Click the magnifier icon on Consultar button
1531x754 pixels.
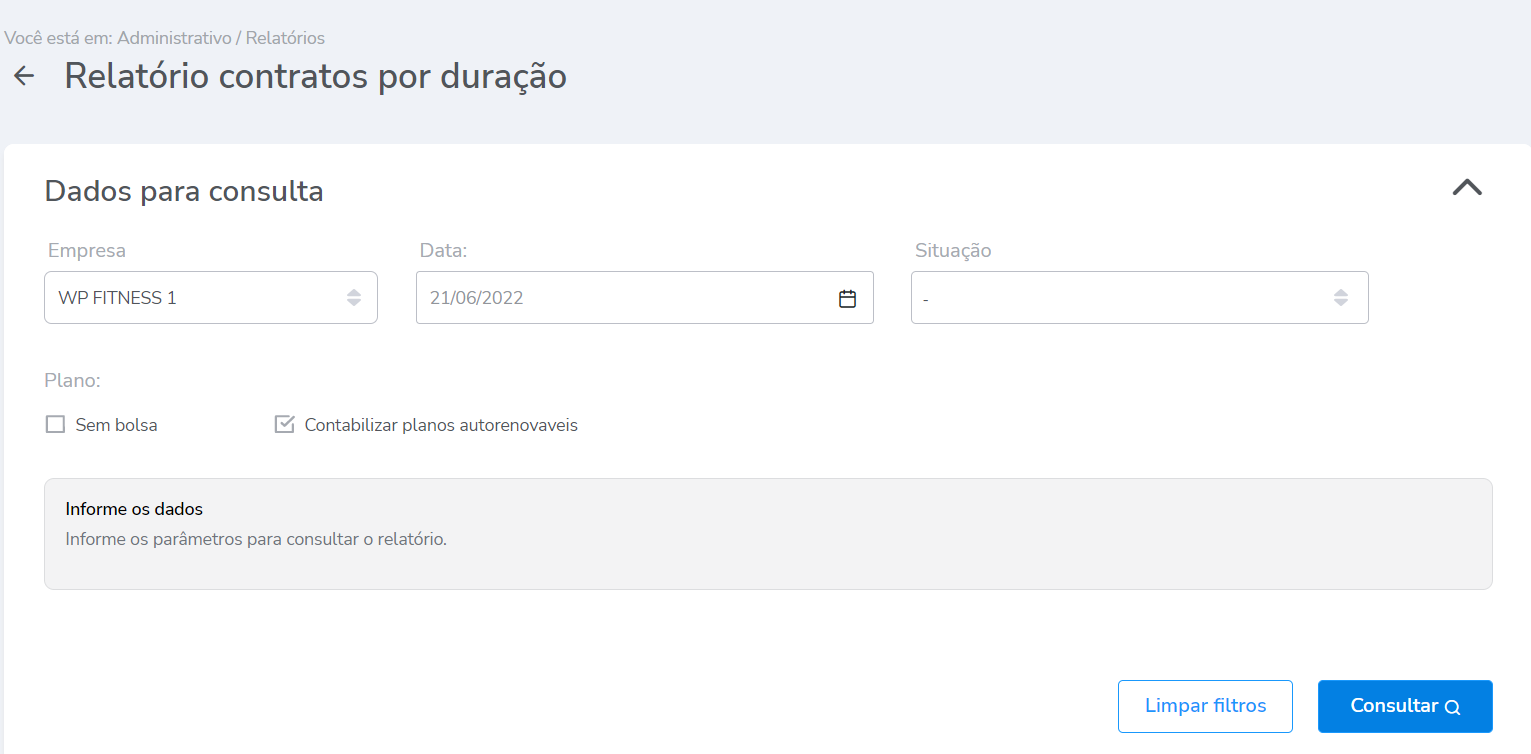pos(1453,708)
